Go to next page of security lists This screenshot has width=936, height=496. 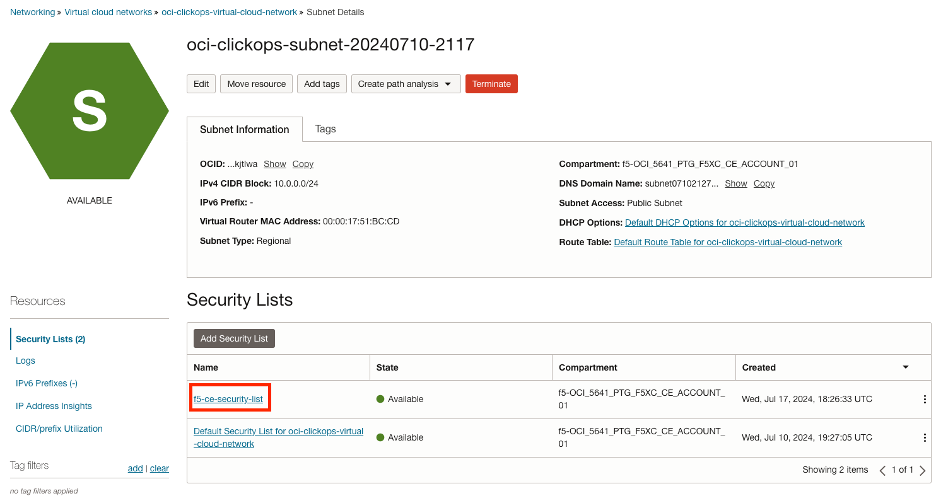click(922, 470)
